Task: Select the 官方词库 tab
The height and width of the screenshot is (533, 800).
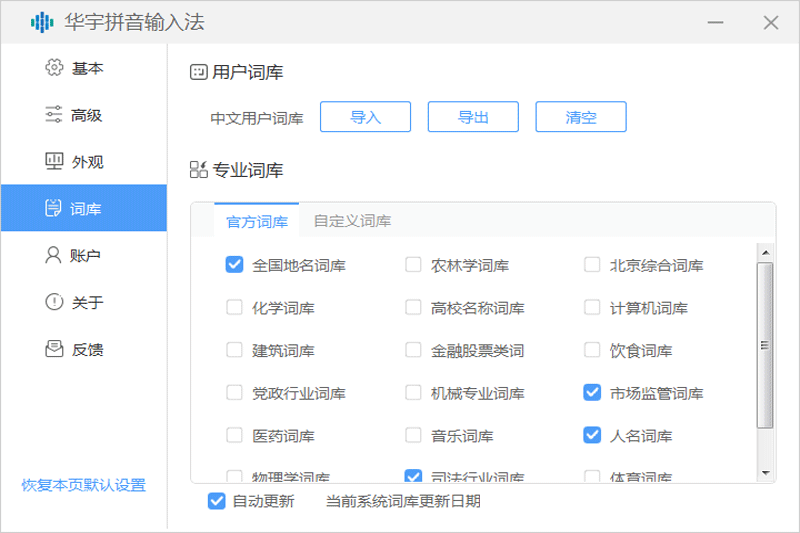Action: (x=257, y=221)
